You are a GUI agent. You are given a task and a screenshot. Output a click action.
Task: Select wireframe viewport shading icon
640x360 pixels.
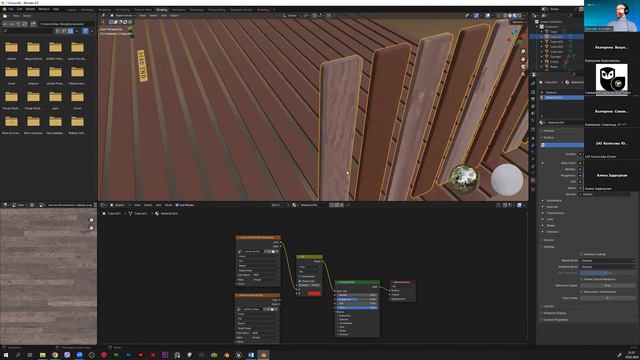[x=505, y=16]
